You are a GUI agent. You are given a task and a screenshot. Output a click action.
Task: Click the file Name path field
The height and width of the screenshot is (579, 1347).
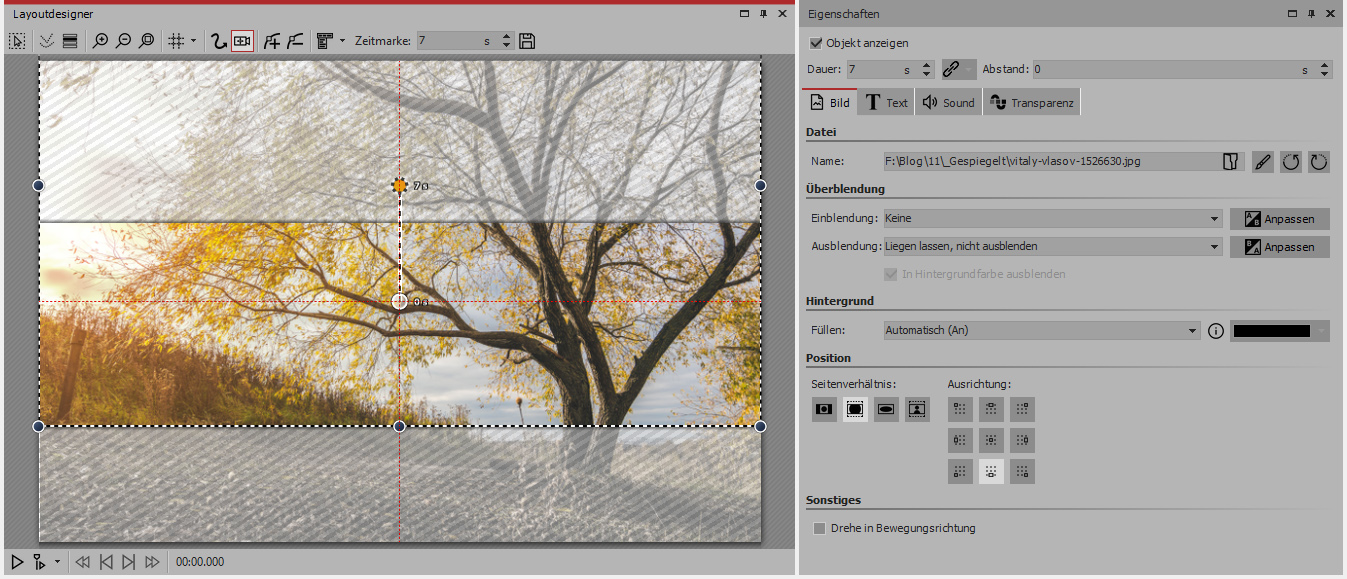1052,161
